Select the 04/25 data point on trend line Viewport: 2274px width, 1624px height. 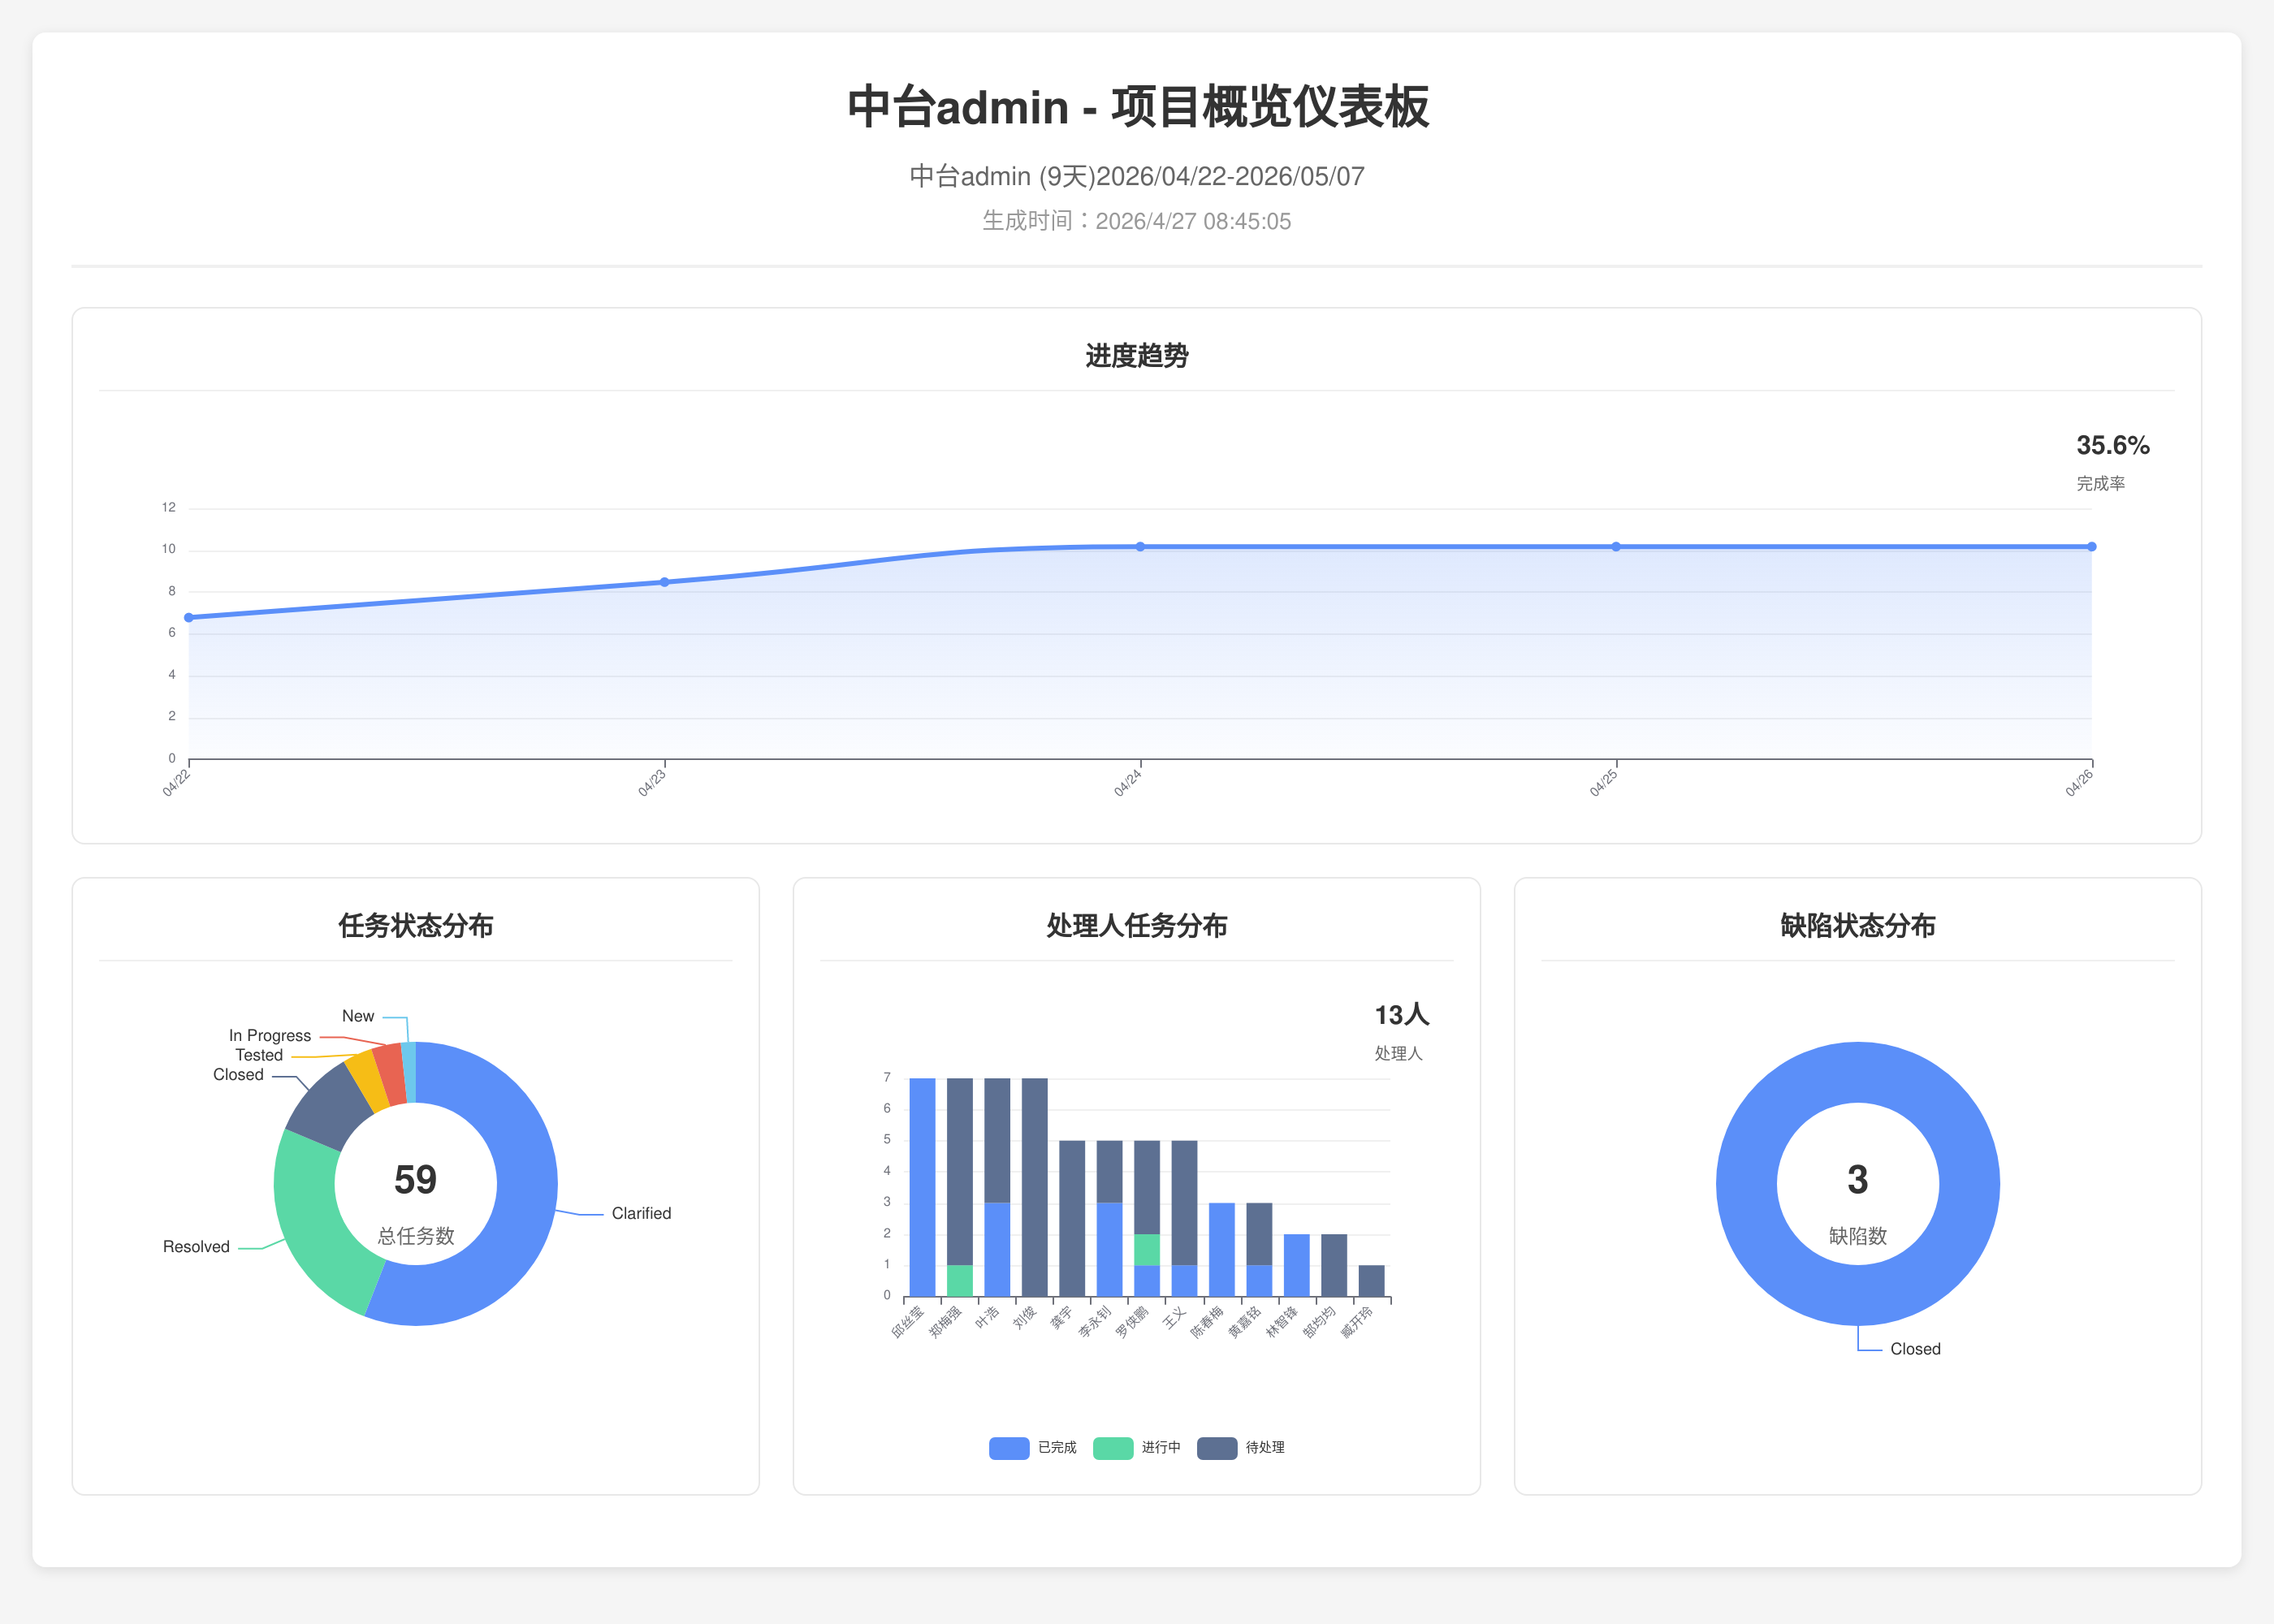(x=1616, y=547)
